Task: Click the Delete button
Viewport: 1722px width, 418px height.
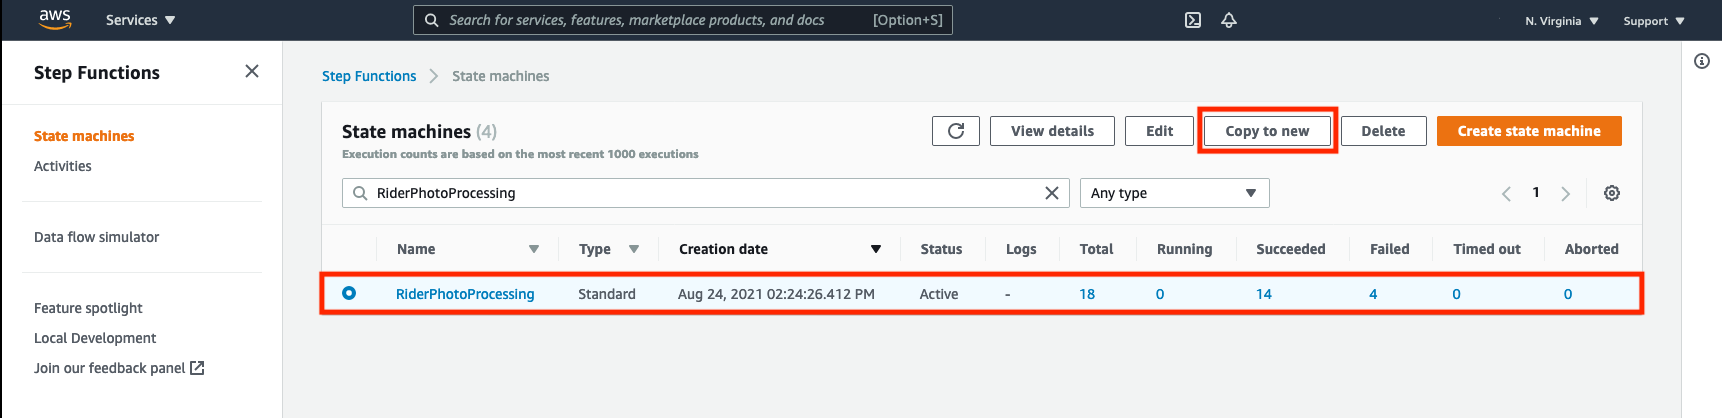Action: (x=1383, y=131)
